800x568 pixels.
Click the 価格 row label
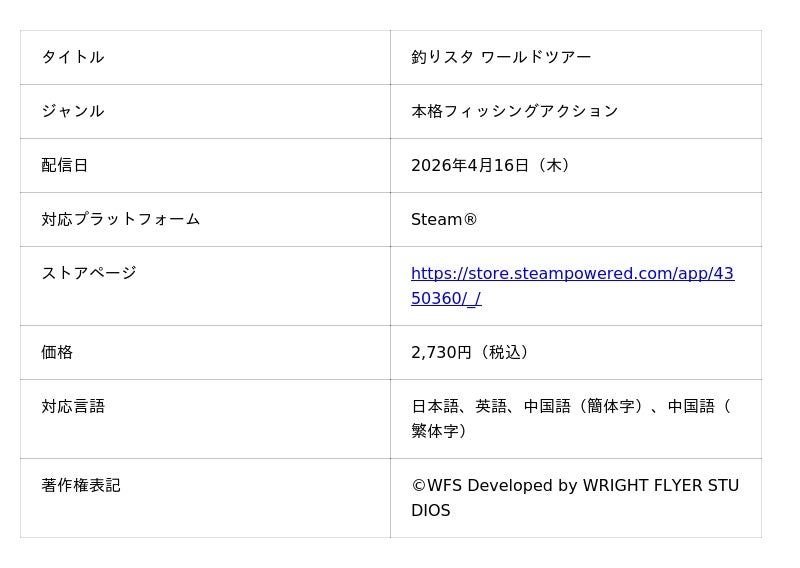tap(57, 352)
